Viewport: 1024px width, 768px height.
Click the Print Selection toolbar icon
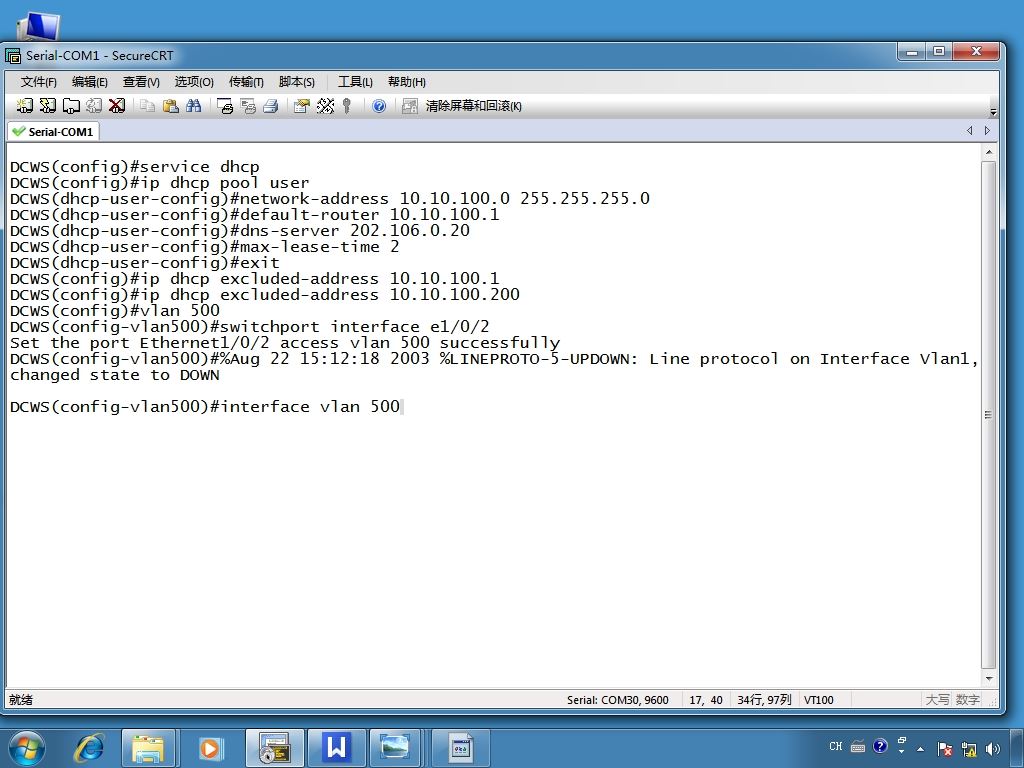[x=248, y=106]
